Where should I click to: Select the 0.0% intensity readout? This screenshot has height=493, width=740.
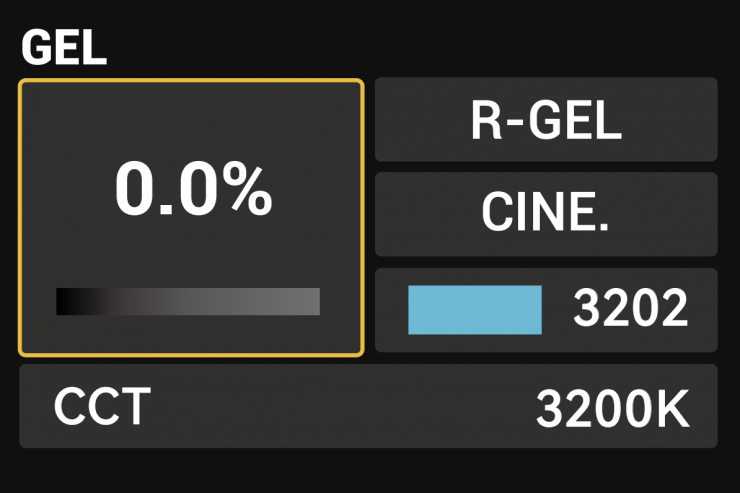pos(192,189)
